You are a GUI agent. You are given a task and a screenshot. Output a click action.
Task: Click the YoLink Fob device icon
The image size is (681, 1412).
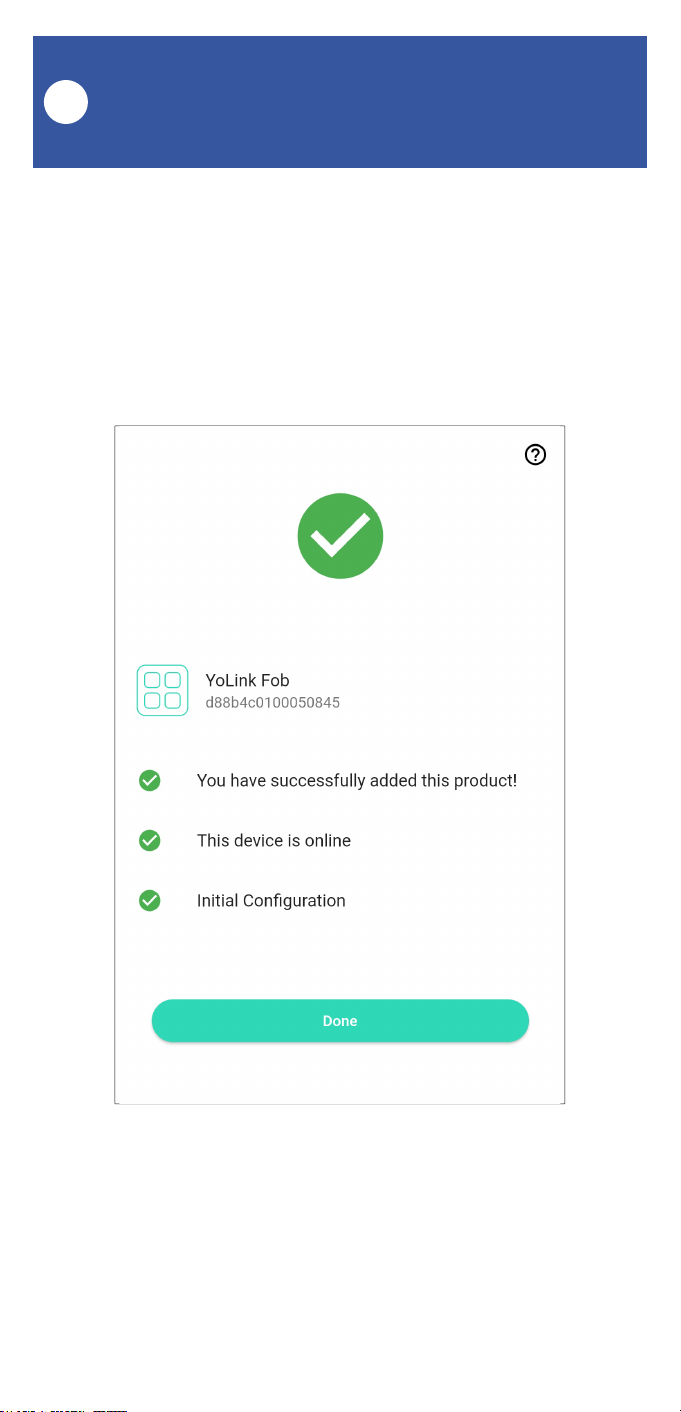coord(162,690)
